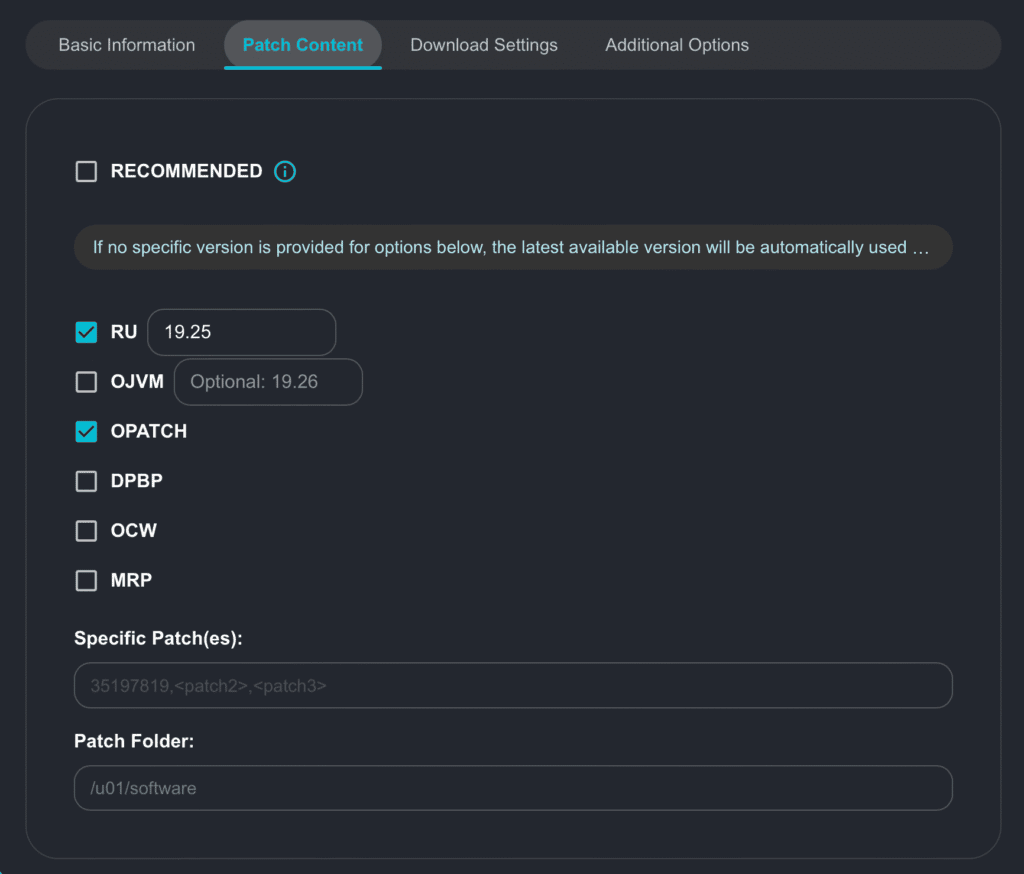Viewport: 1024px width, 874px height.
Task: Check the DPBP checkbox
Action: (87, 481)
